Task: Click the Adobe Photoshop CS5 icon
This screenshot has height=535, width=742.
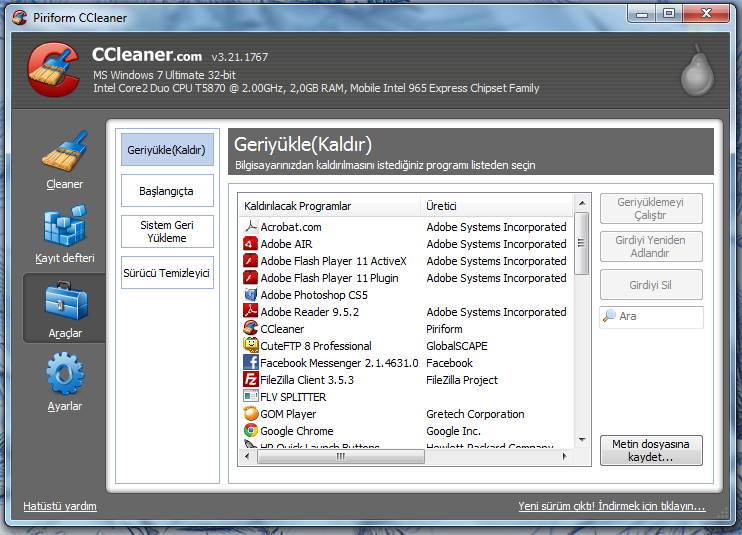Action: (x=250, y=295)
